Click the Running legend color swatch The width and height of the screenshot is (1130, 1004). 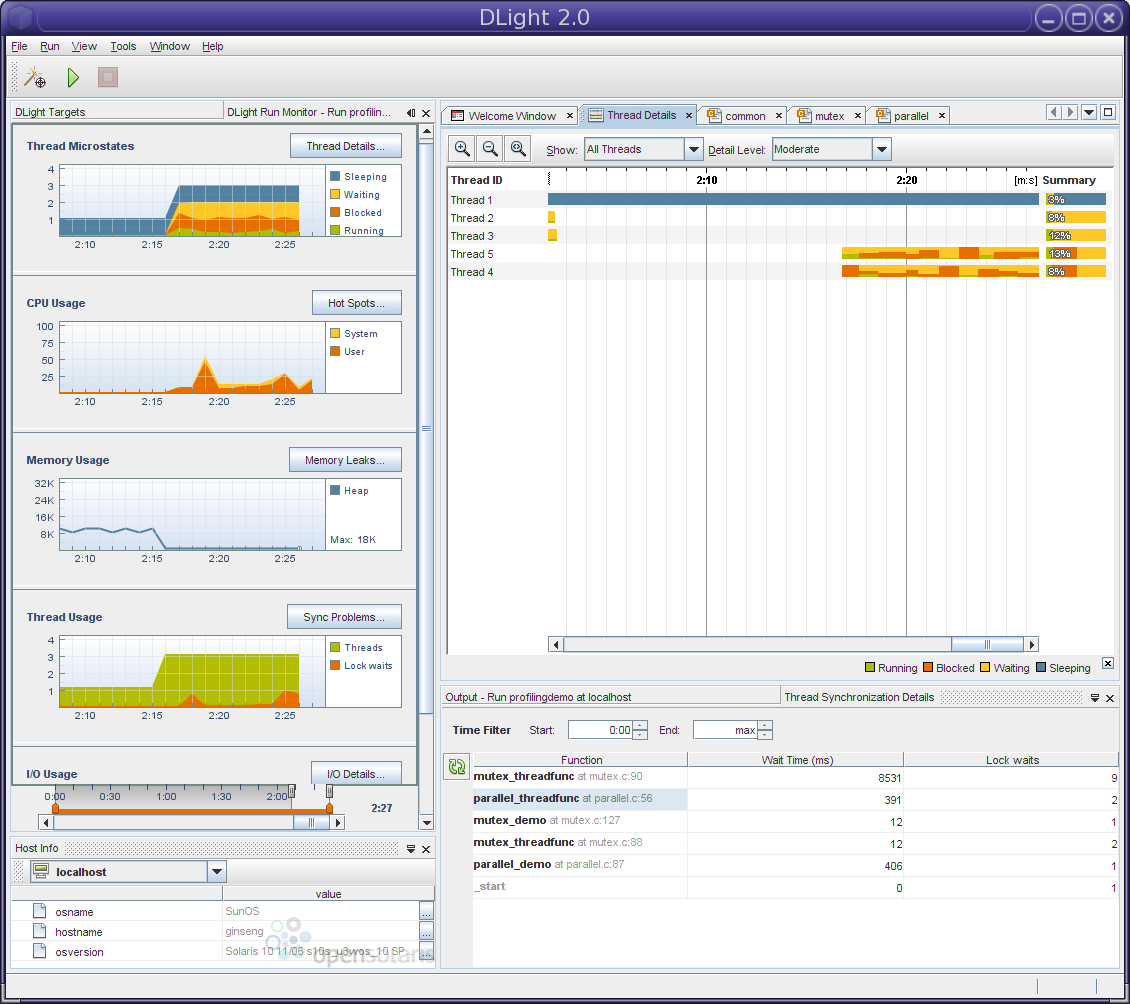870,667
